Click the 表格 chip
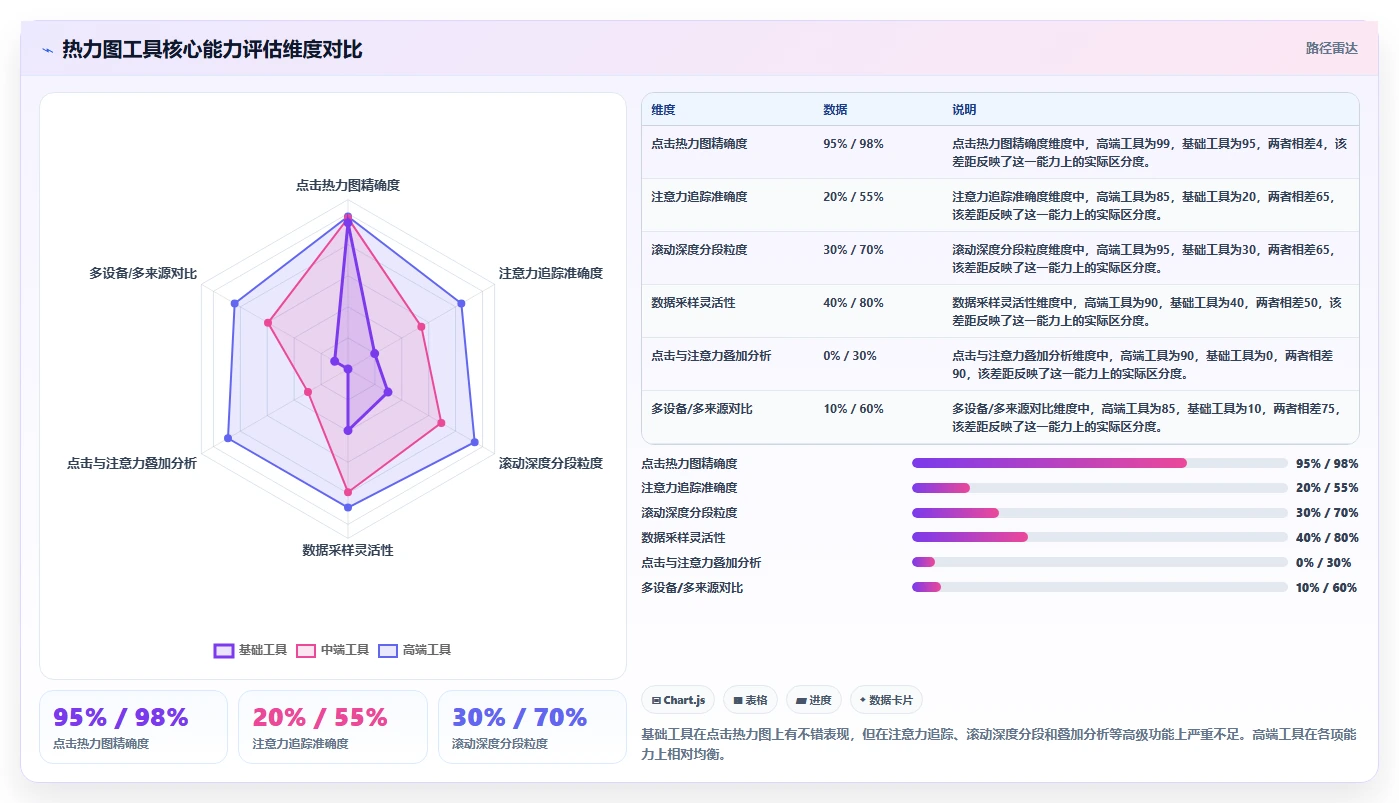This screenshot has height=803, width=1399. 750,700
